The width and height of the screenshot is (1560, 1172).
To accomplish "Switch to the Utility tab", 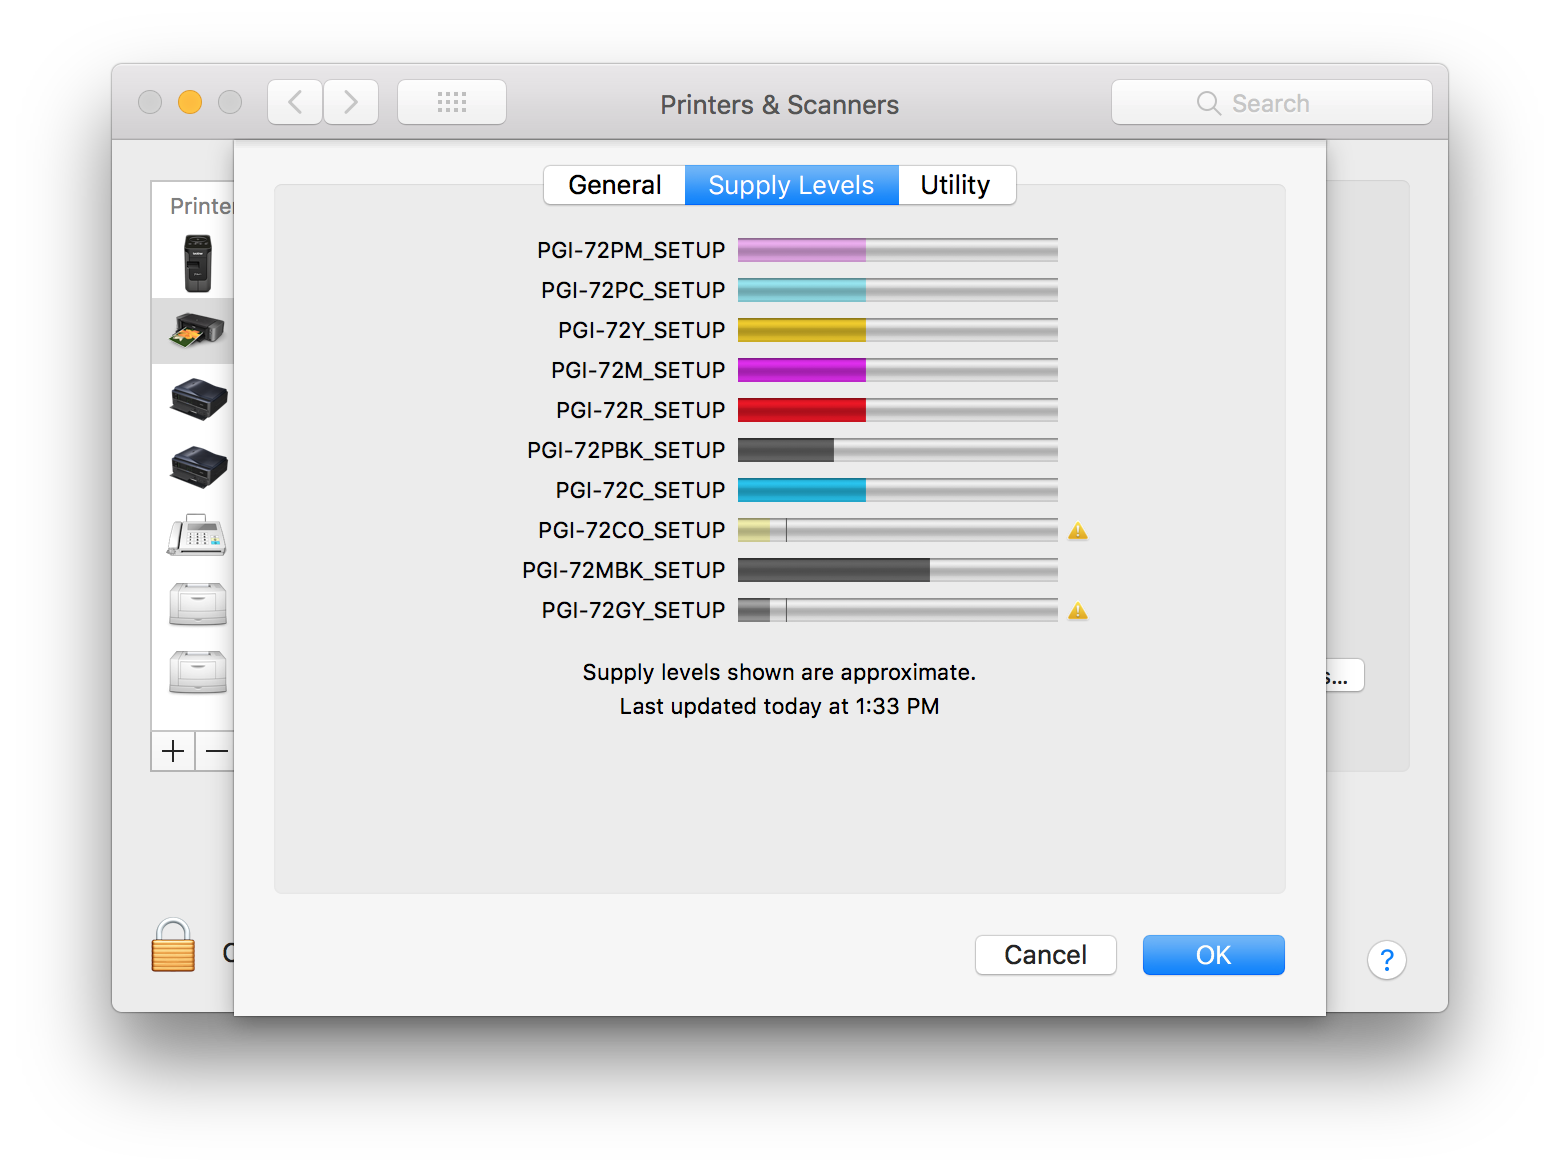I will 956,185.
